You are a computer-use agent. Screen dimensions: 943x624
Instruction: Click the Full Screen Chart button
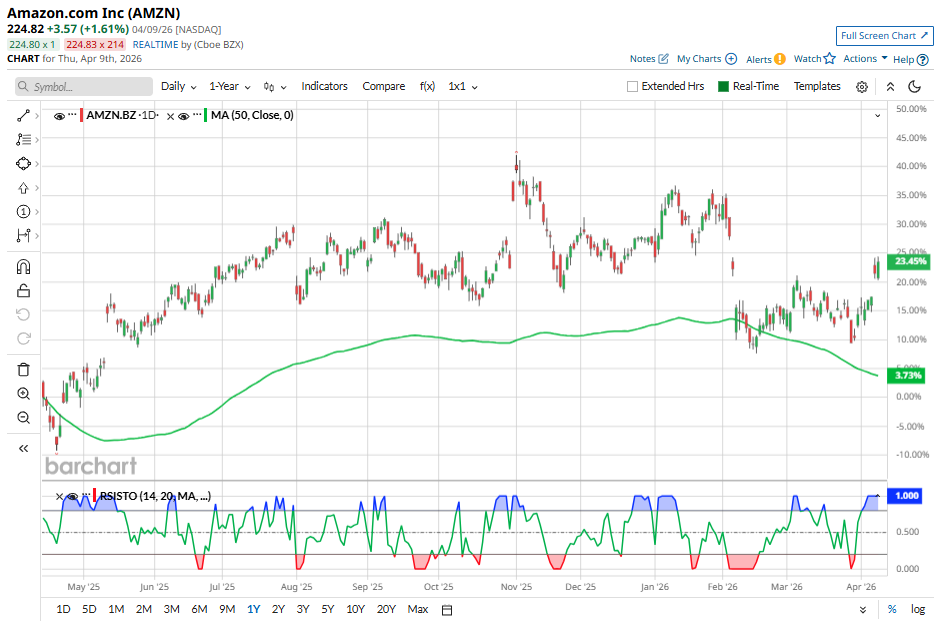(x=884, y=36)
